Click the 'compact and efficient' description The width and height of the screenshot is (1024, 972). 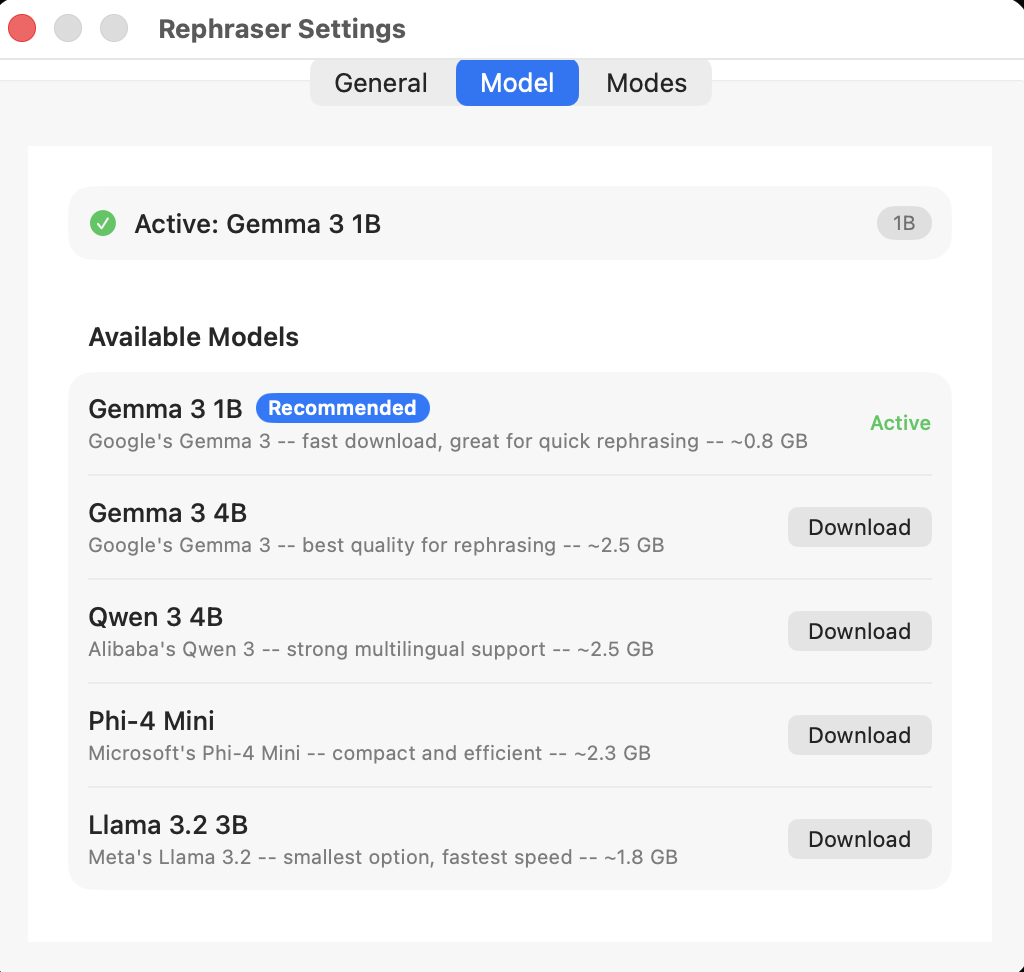pos(370,753)
